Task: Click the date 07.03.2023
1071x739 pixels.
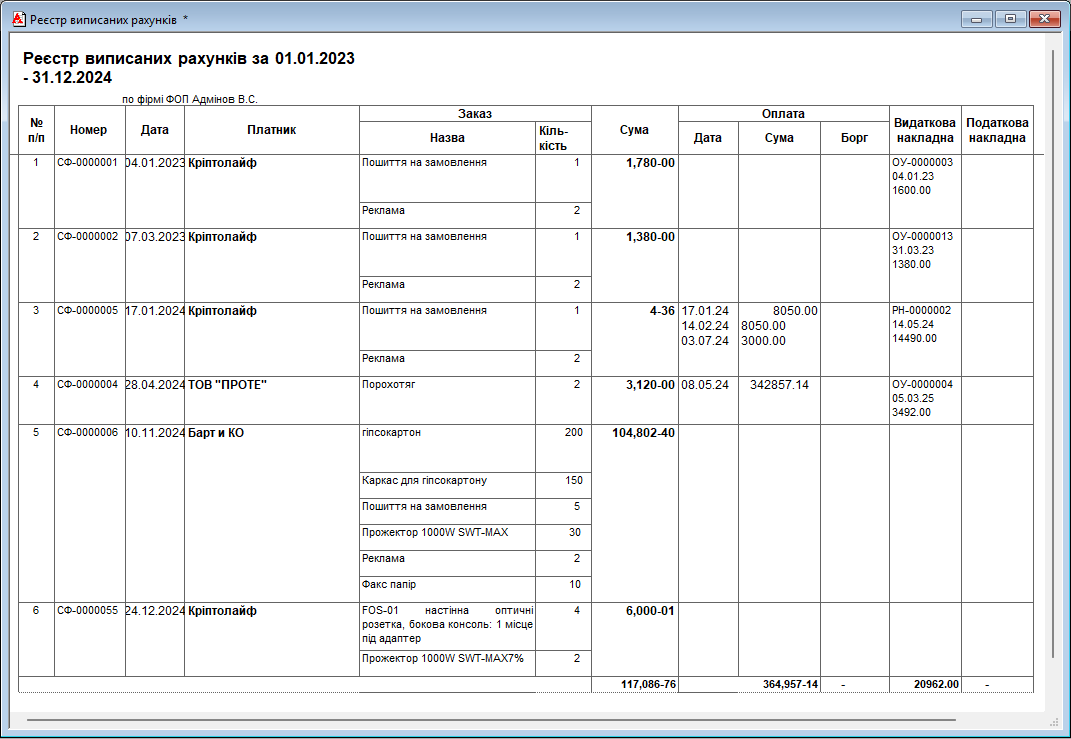Action: (155, 236)
